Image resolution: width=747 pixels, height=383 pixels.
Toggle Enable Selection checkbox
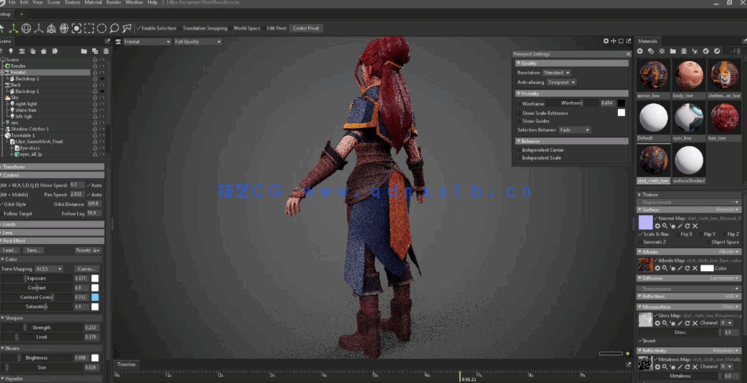[139, 28]
